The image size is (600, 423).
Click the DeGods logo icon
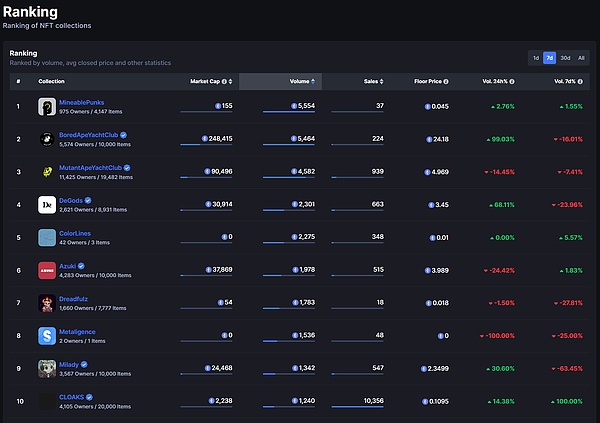click(x=46, y=204)
